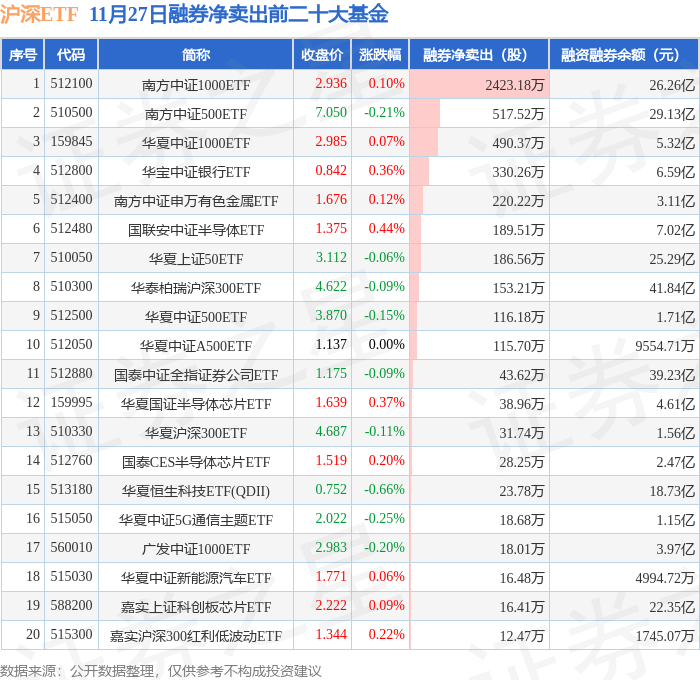Screen dimensions: 700x680
Task: Click fund code 159995
Action: [71, 402]
